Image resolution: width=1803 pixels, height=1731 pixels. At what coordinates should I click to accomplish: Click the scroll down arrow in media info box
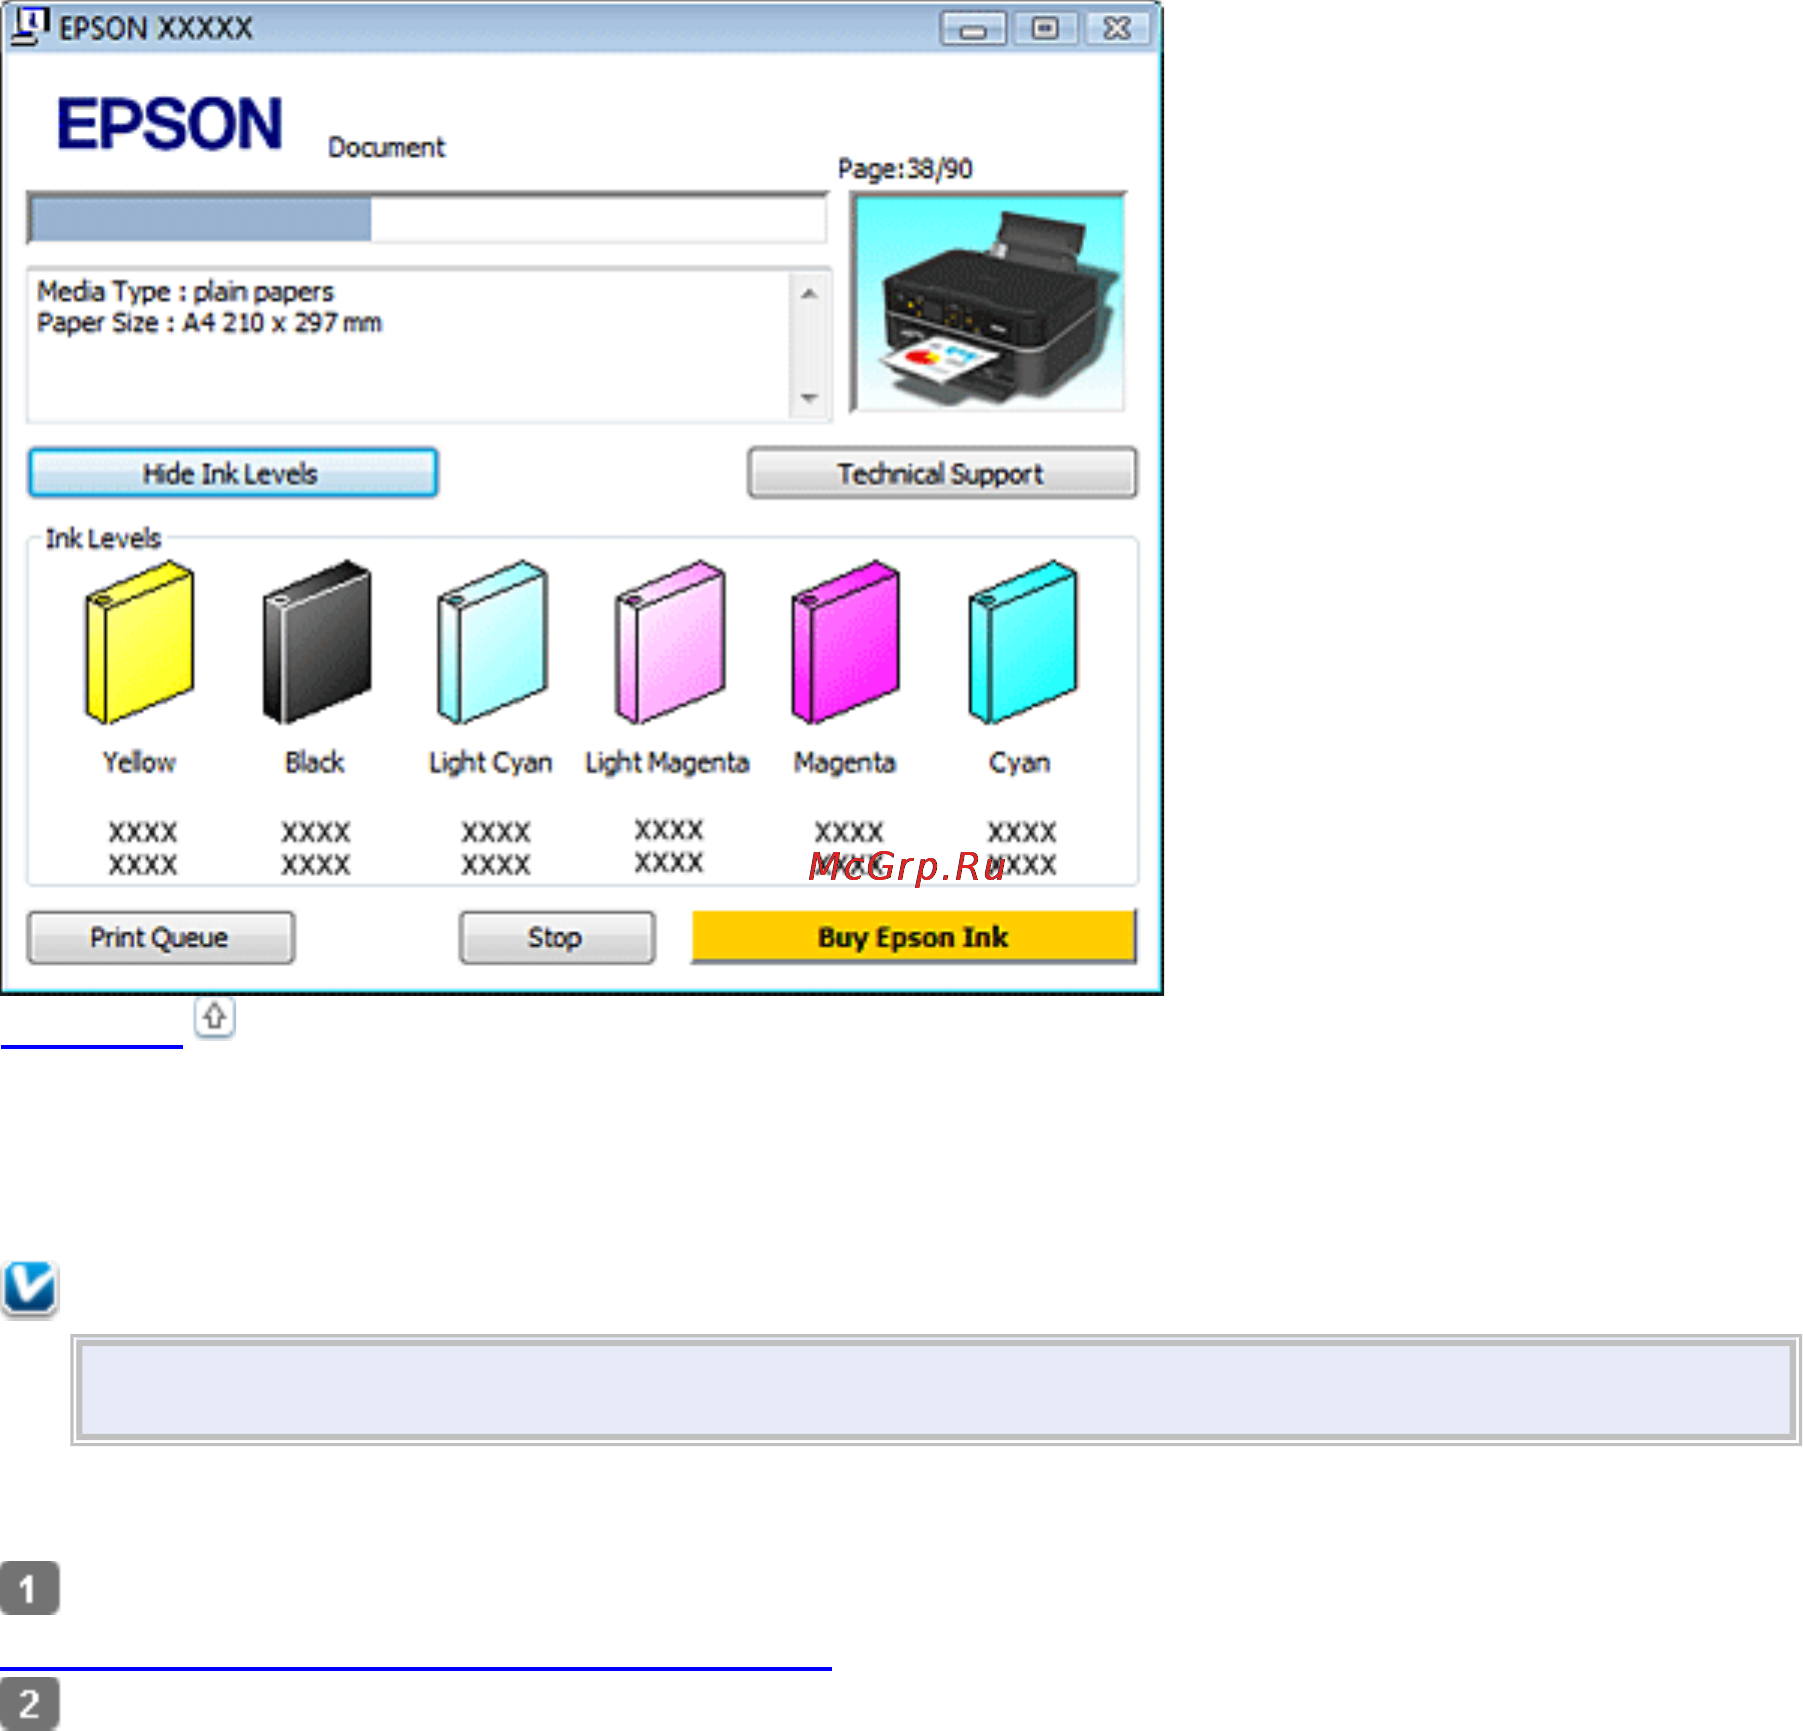point(809,398)
